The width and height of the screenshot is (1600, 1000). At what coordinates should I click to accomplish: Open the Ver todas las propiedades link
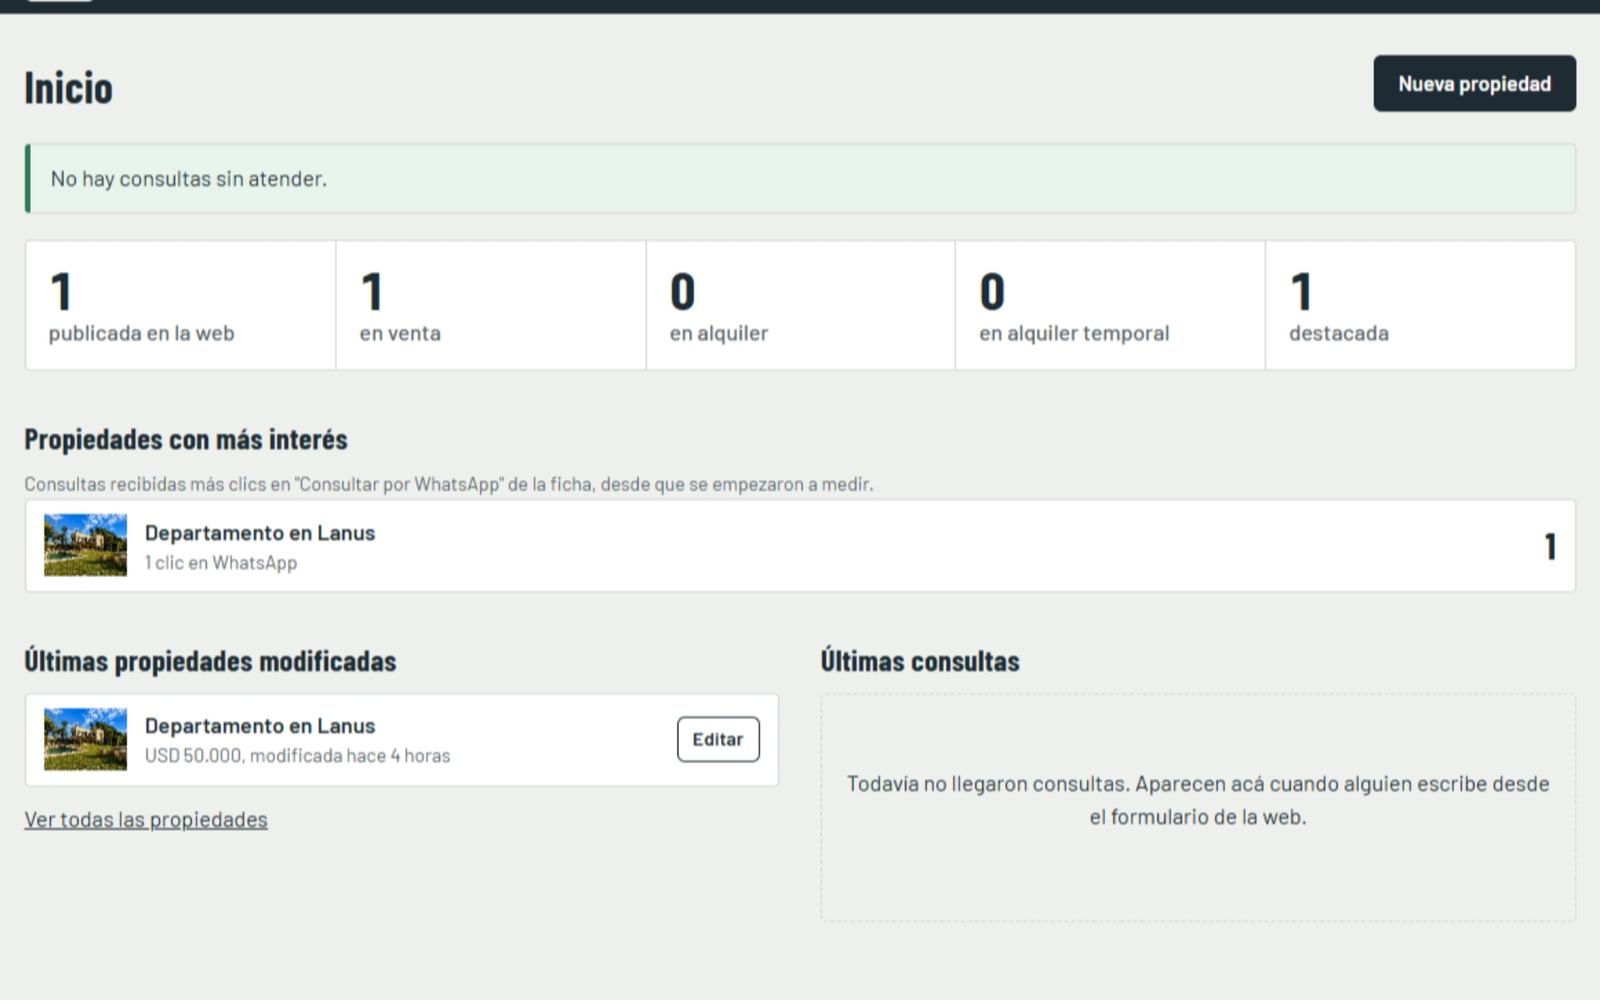tap(146, 819)
